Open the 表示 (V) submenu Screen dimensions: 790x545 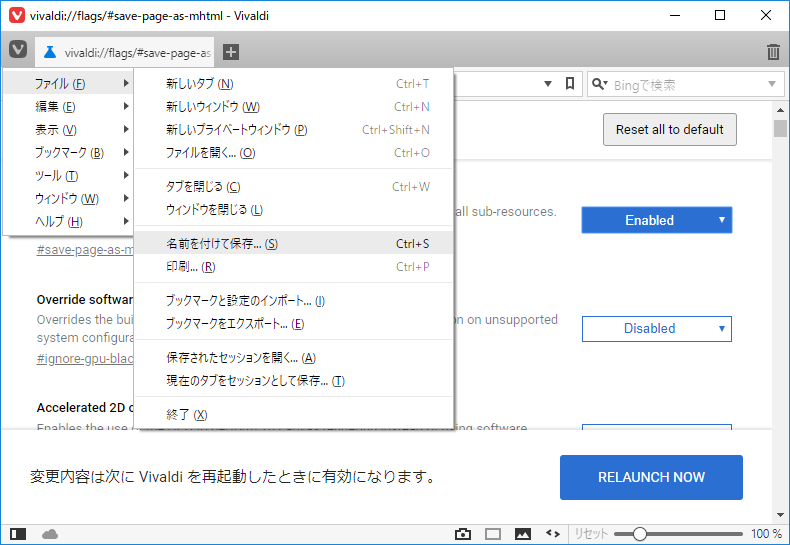[x=69, y=130]
